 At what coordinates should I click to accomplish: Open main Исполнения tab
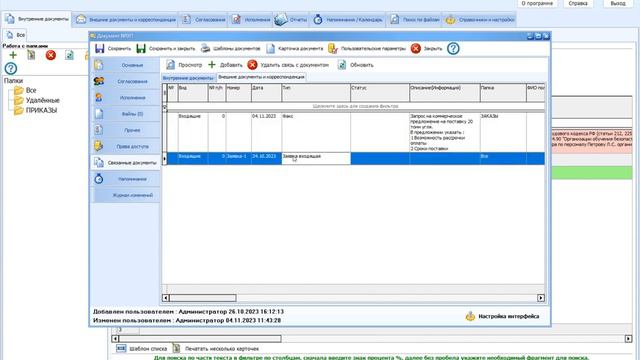click(x=251, y=20)
